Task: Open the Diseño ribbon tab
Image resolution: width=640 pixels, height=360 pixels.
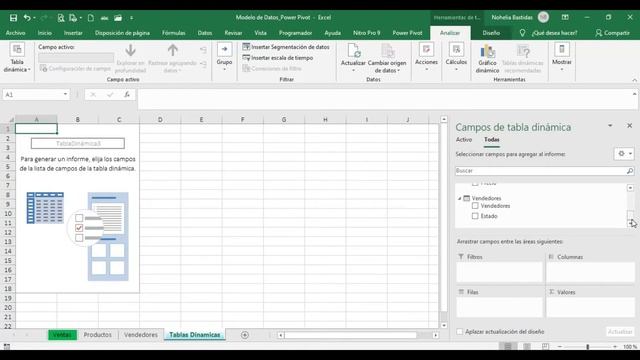Action: pyautogui.click(x=491, y=33)
